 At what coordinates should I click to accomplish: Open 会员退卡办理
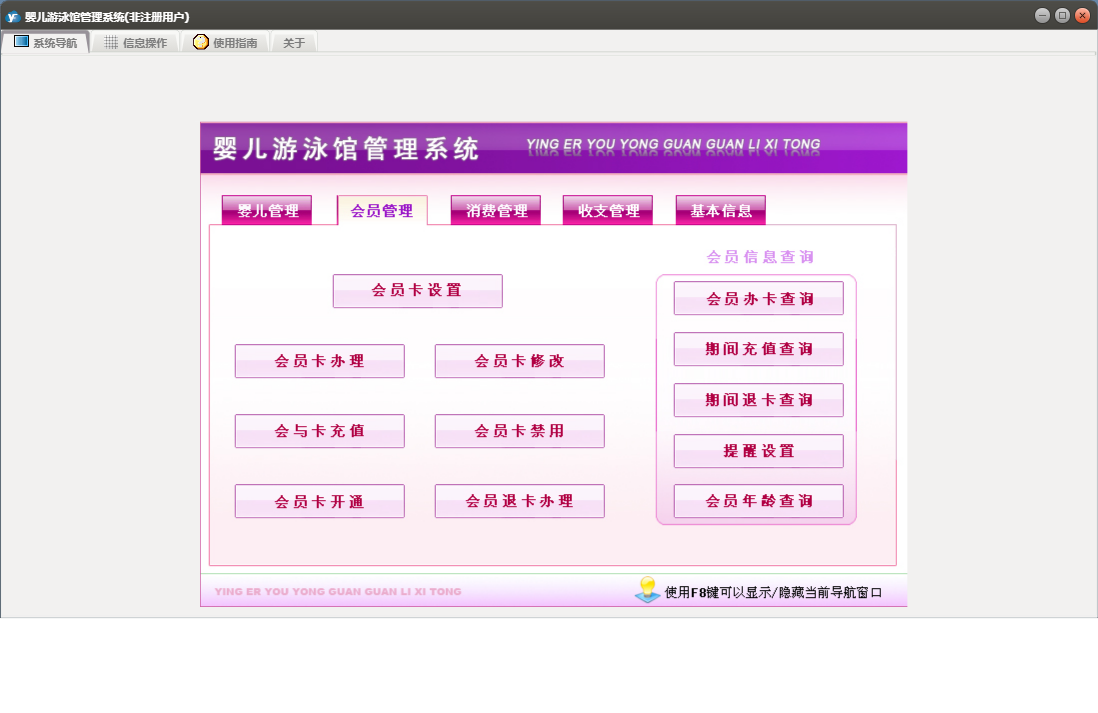point(520,501)
